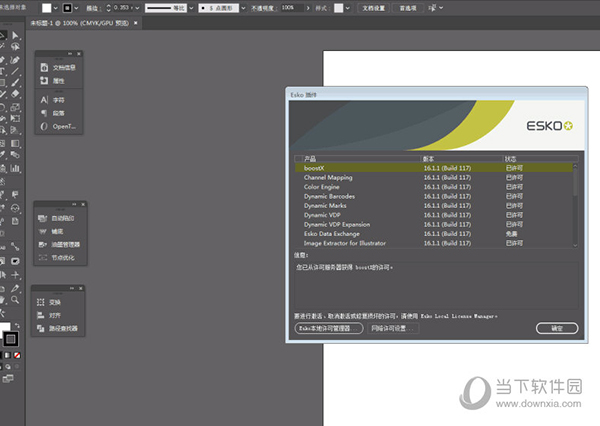Viewport: 600px width, 426px height.
Task: Open the second icon in the 自动陷印 panel
Action: coord(42,231)
